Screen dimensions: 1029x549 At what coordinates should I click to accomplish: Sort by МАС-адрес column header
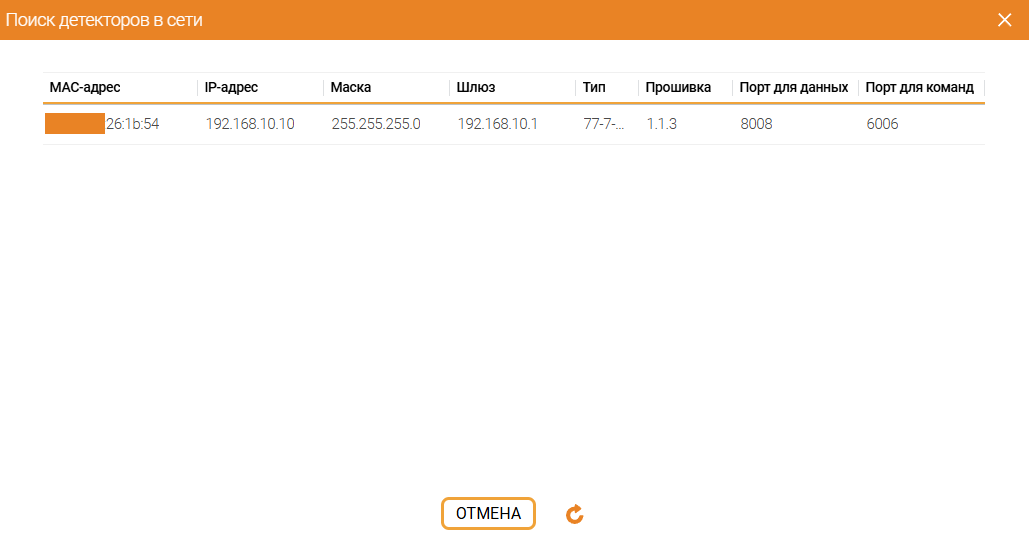coord(85,87)
